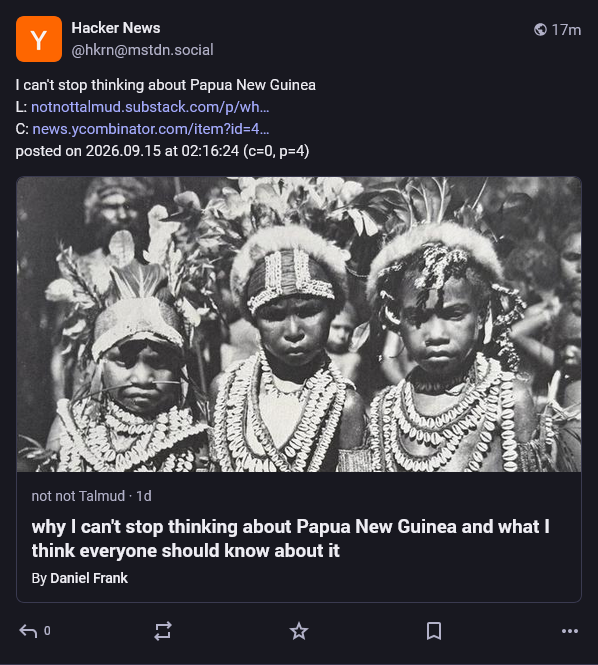Click the post text about Papua New Guinea
This screenshot has width=598, height=665.
click(x=165, y=85)
